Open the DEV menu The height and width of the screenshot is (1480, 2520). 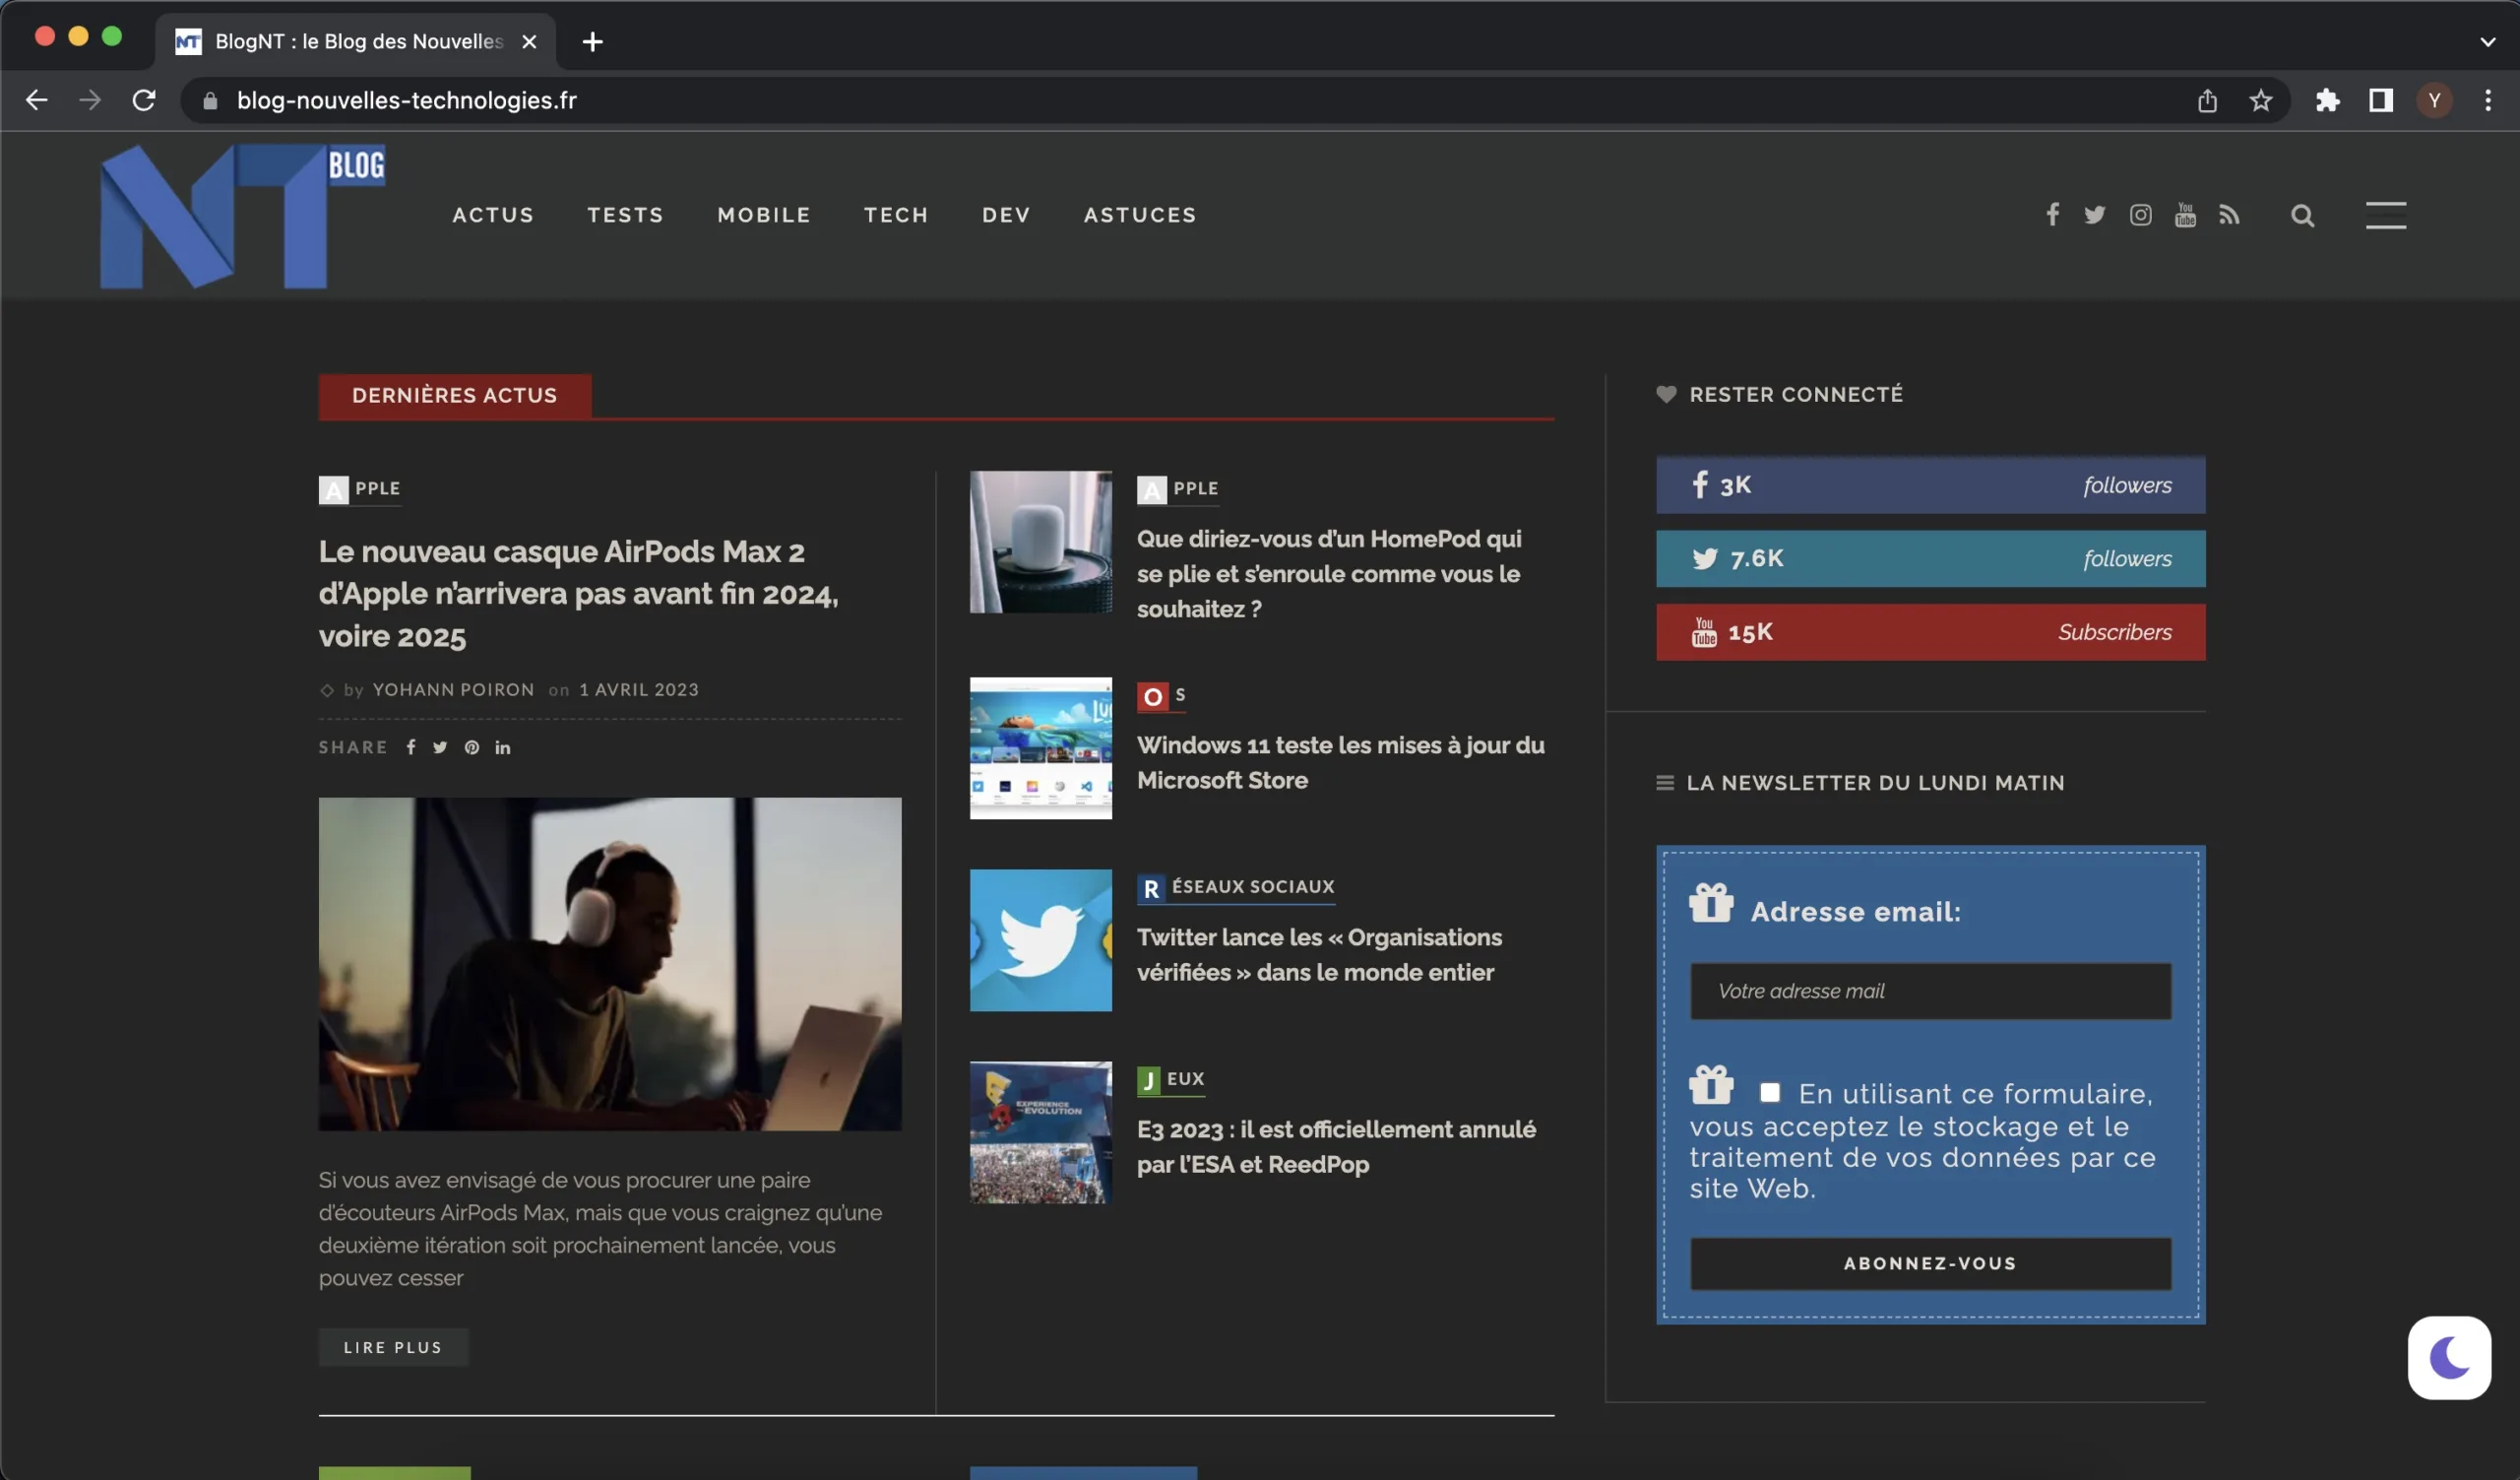coord(1006,215)
